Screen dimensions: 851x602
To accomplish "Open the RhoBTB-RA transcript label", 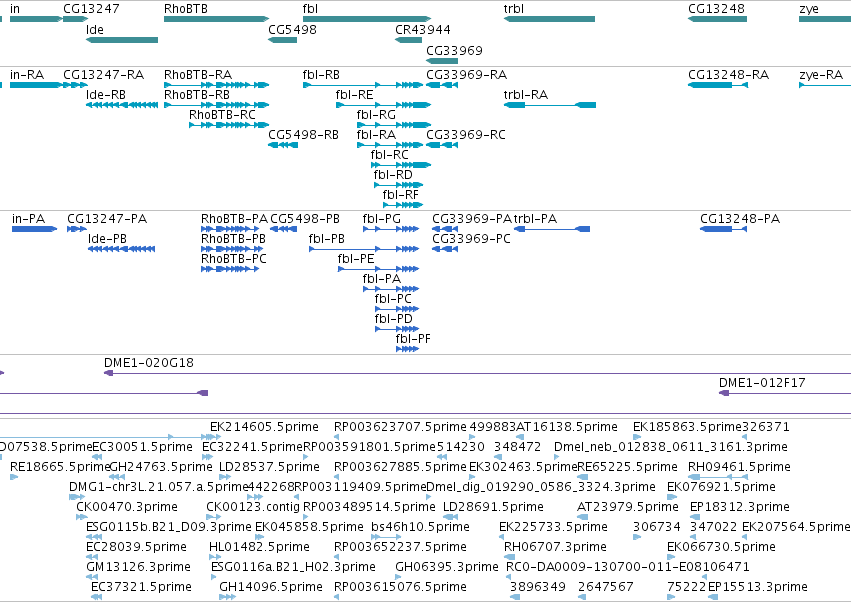I will coord(198,74).
